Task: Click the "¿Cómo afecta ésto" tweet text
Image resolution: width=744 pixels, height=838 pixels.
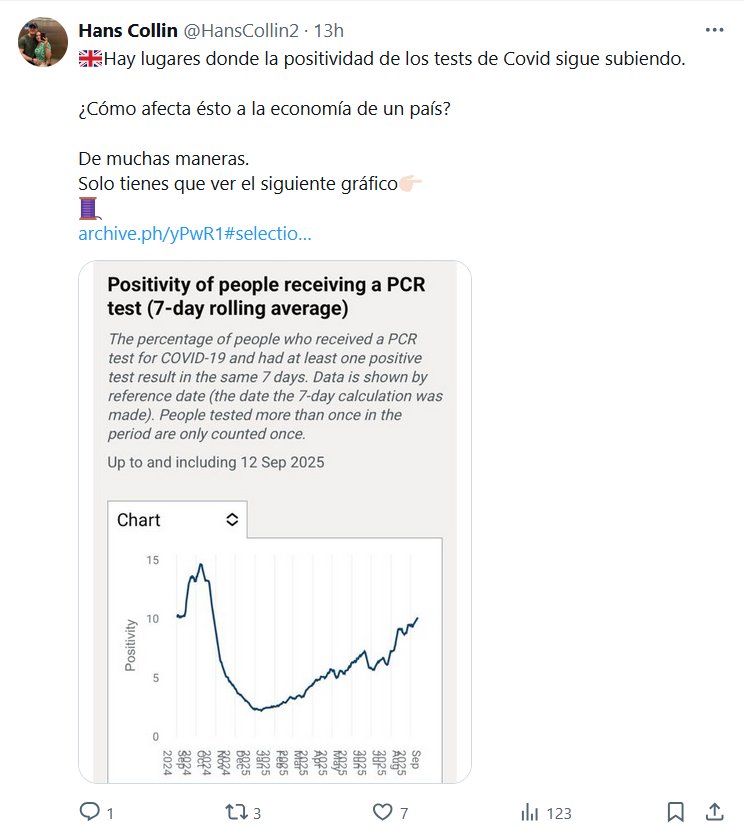Action: pyautogui.click(x=264, y=108)
